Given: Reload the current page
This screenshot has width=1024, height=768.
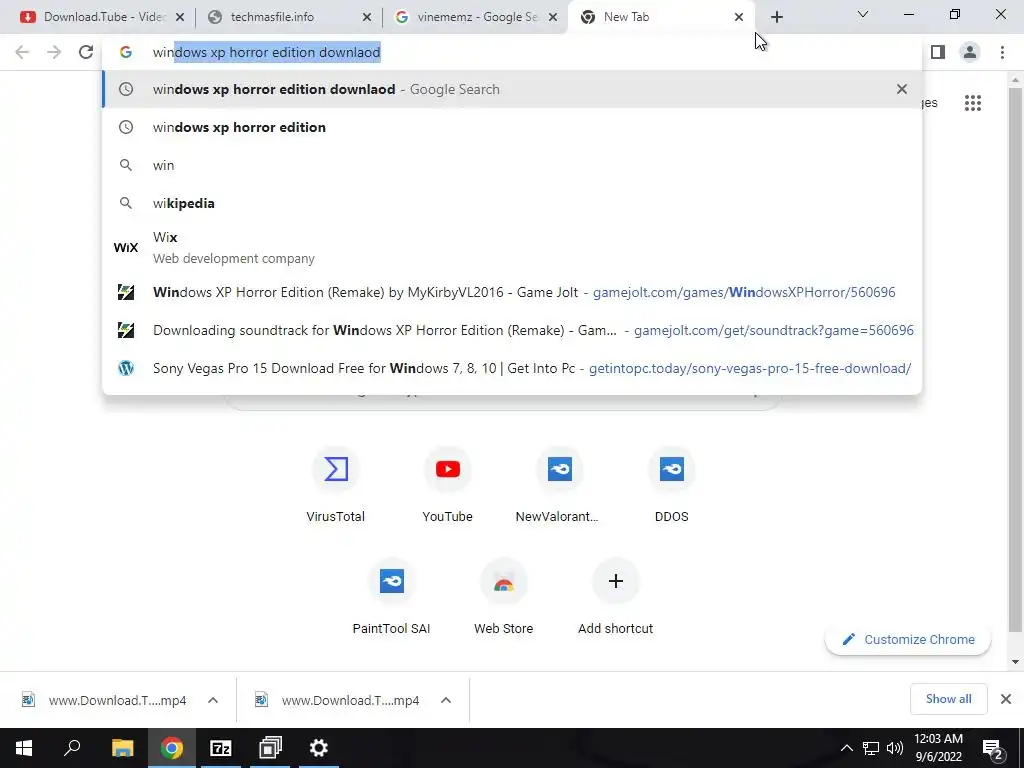Looking at the screenshot, I should [86, 52].
